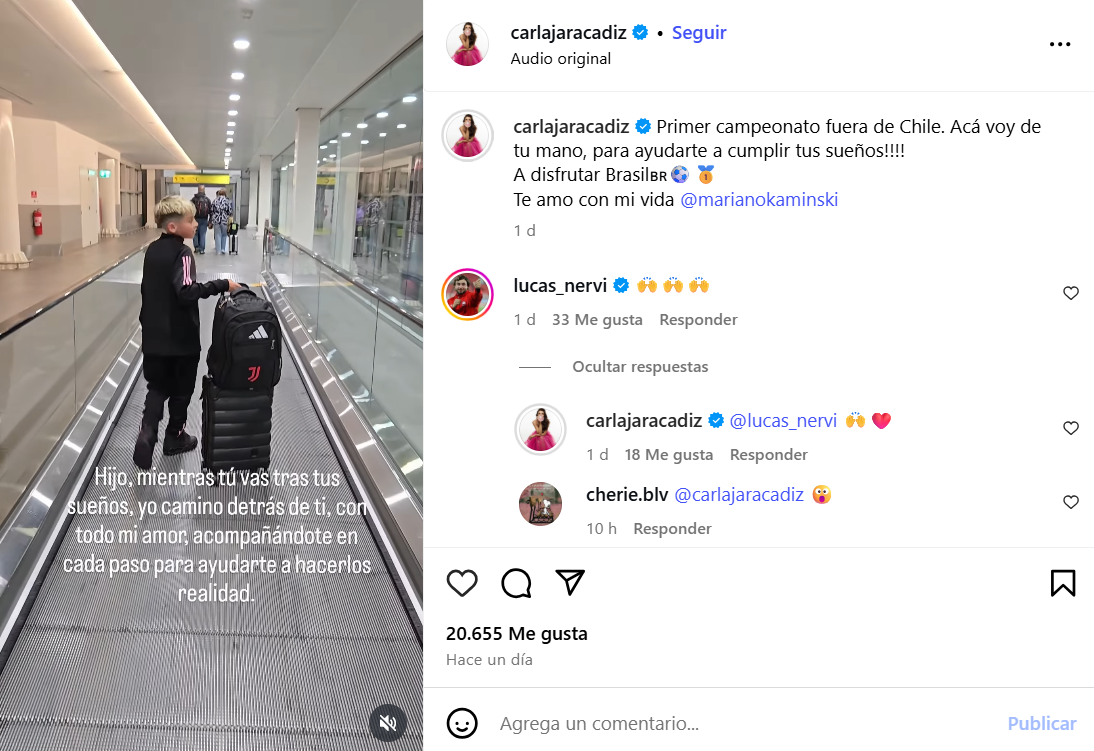Unmute the video with the speaker icon

tap(387, 722)
